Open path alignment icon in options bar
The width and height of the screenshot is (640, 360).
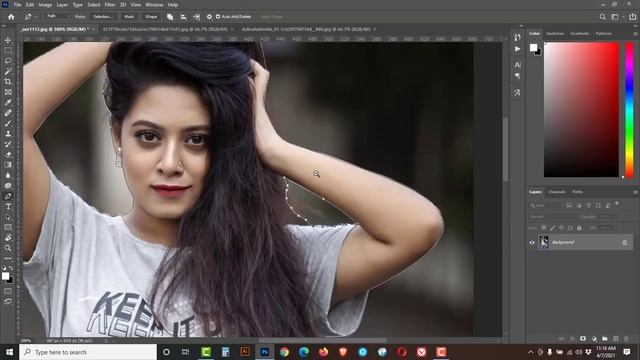(x=183, y=17)
